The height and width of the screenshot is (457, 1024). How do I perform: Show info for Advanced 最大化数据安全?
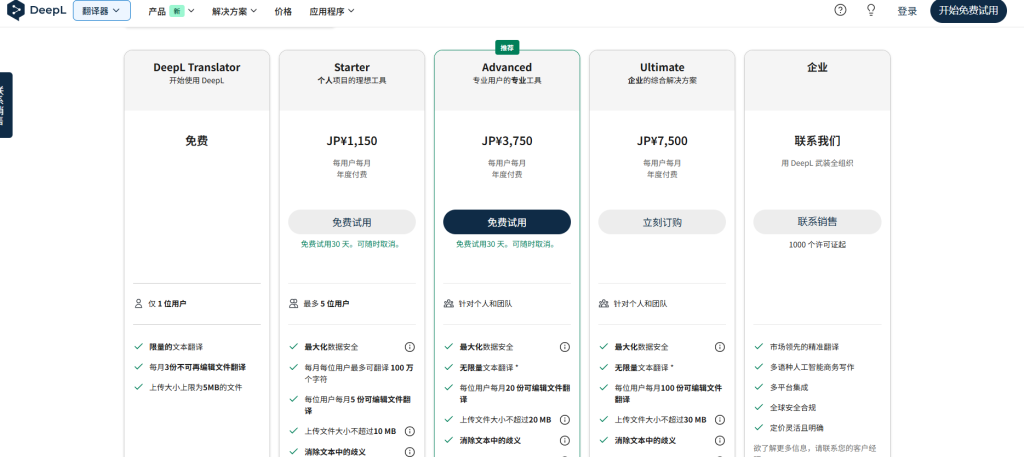click(x=565, y=347)
